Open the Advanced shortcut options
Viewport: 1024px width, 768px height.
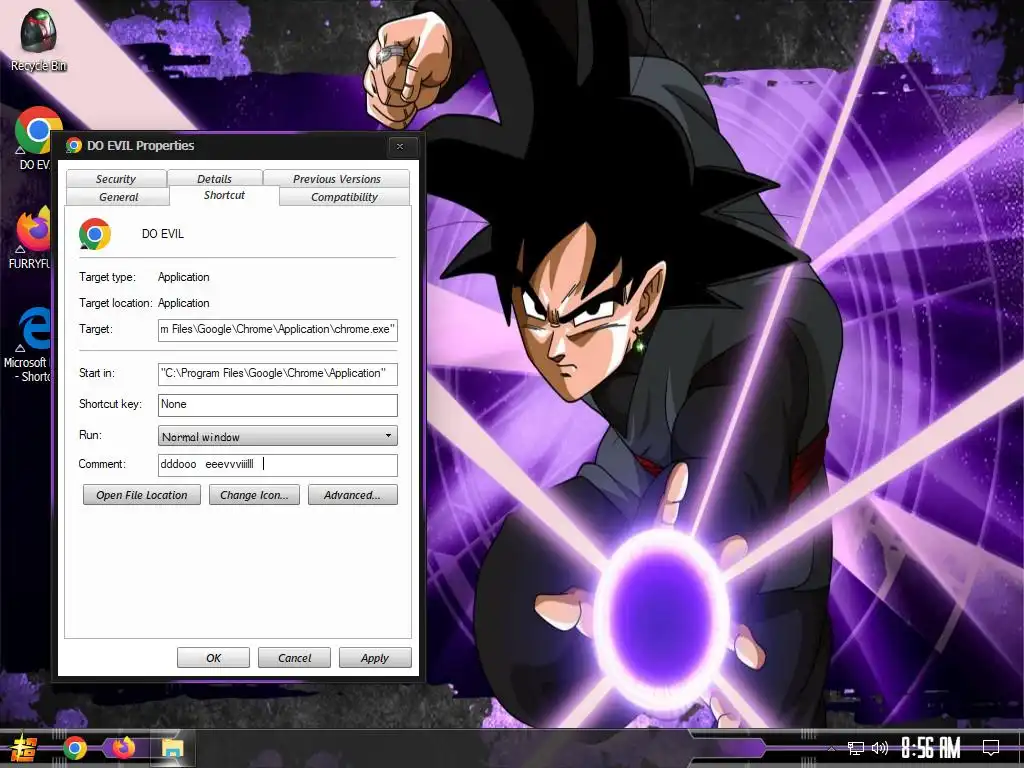[353, 495]
